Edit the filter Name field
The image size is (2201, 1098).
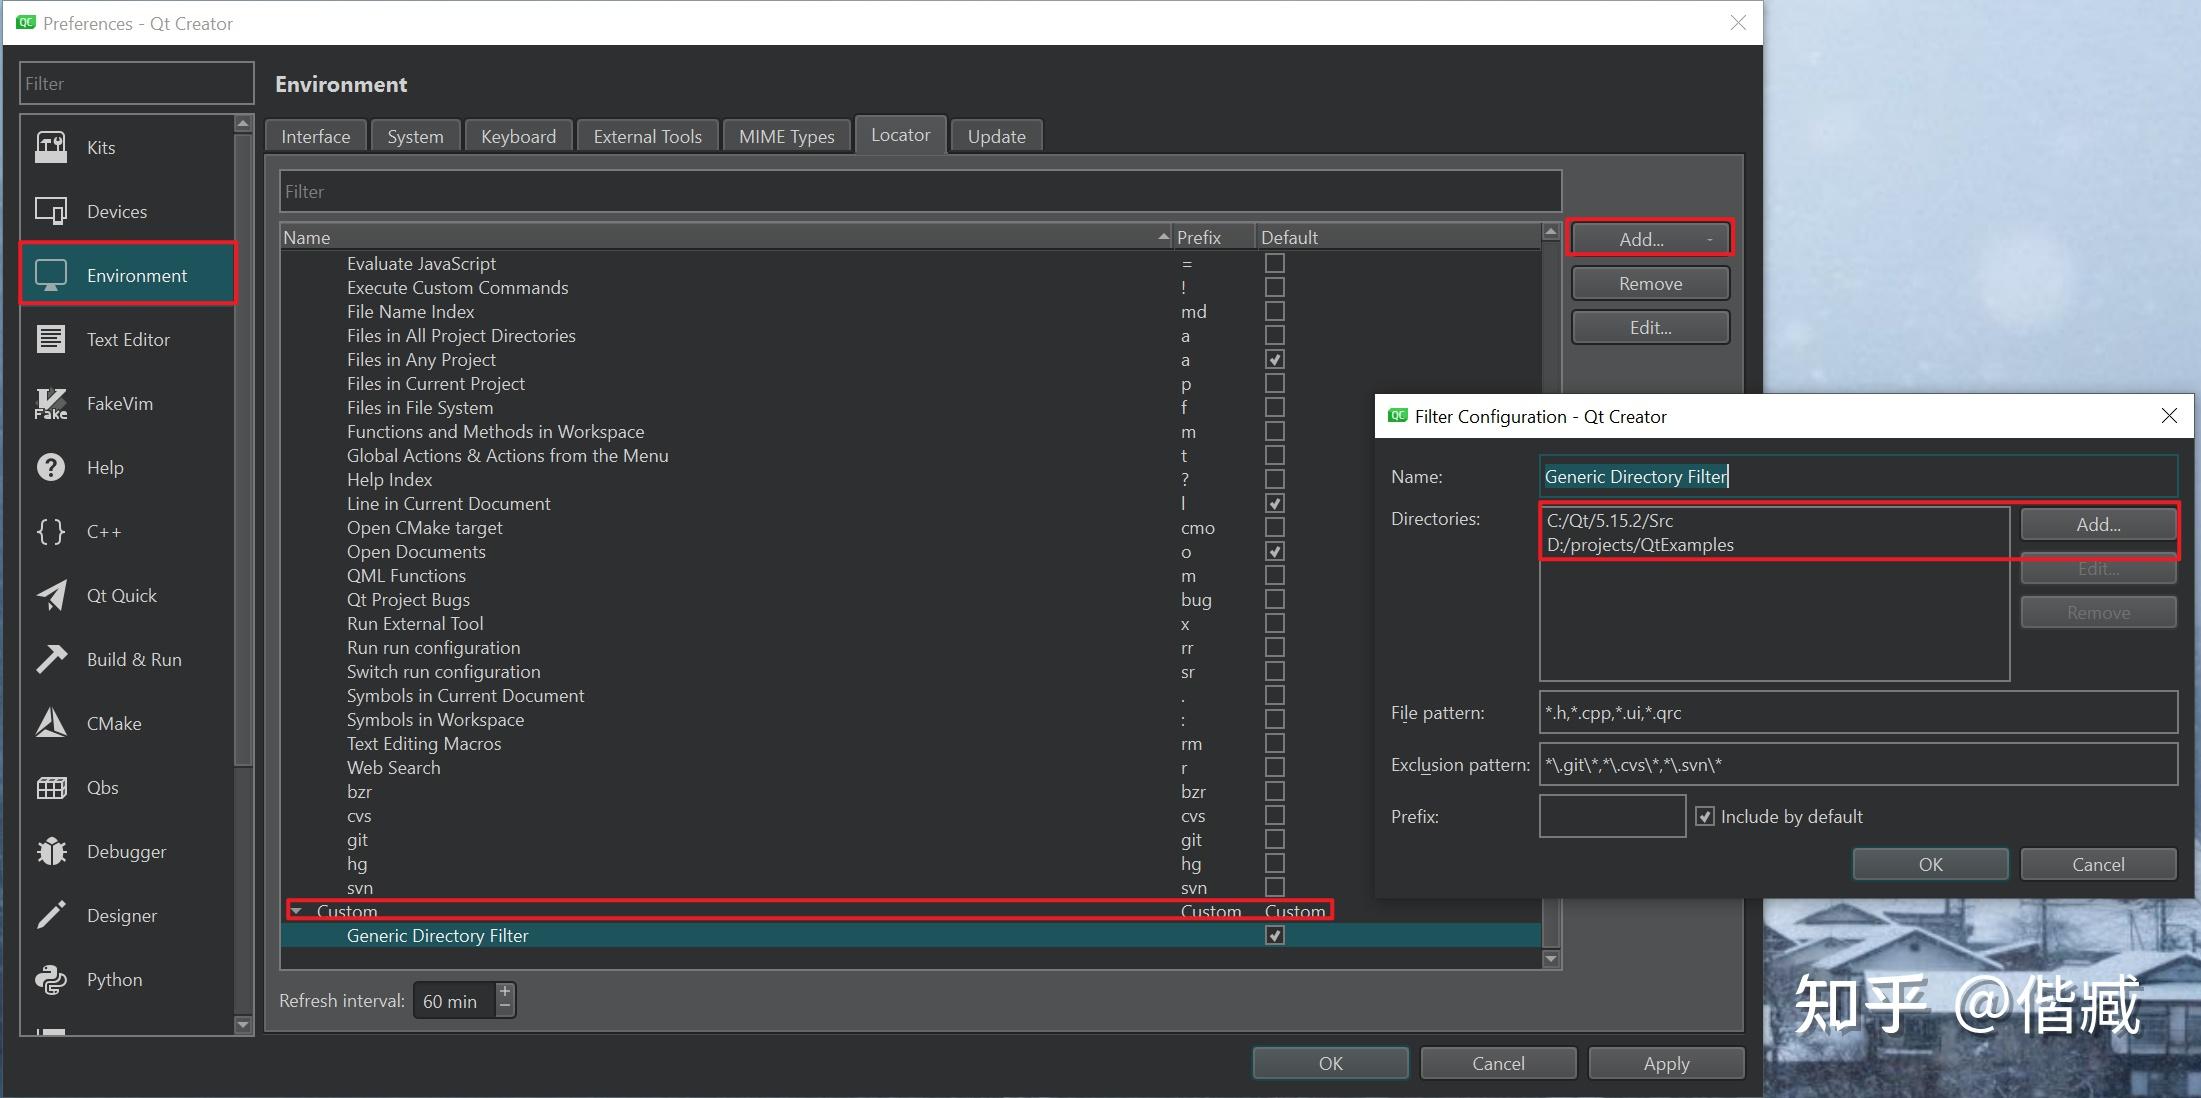1858,476
